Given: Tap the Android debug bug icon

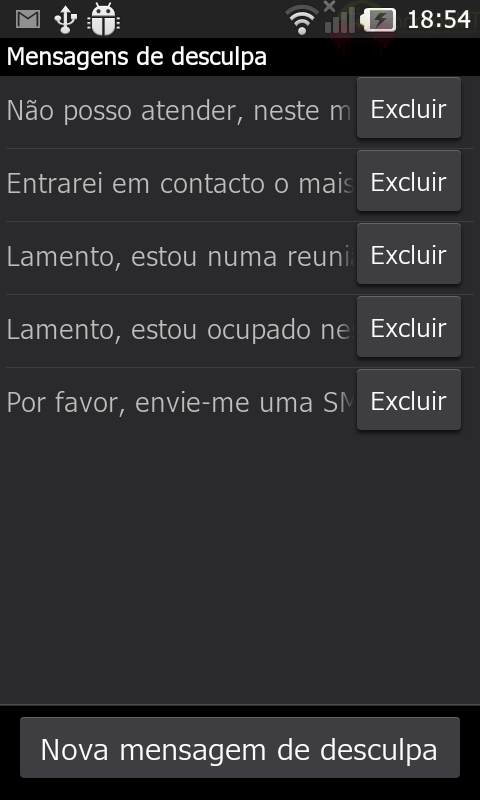Looking at the screenshot, I should coord(104,19).
